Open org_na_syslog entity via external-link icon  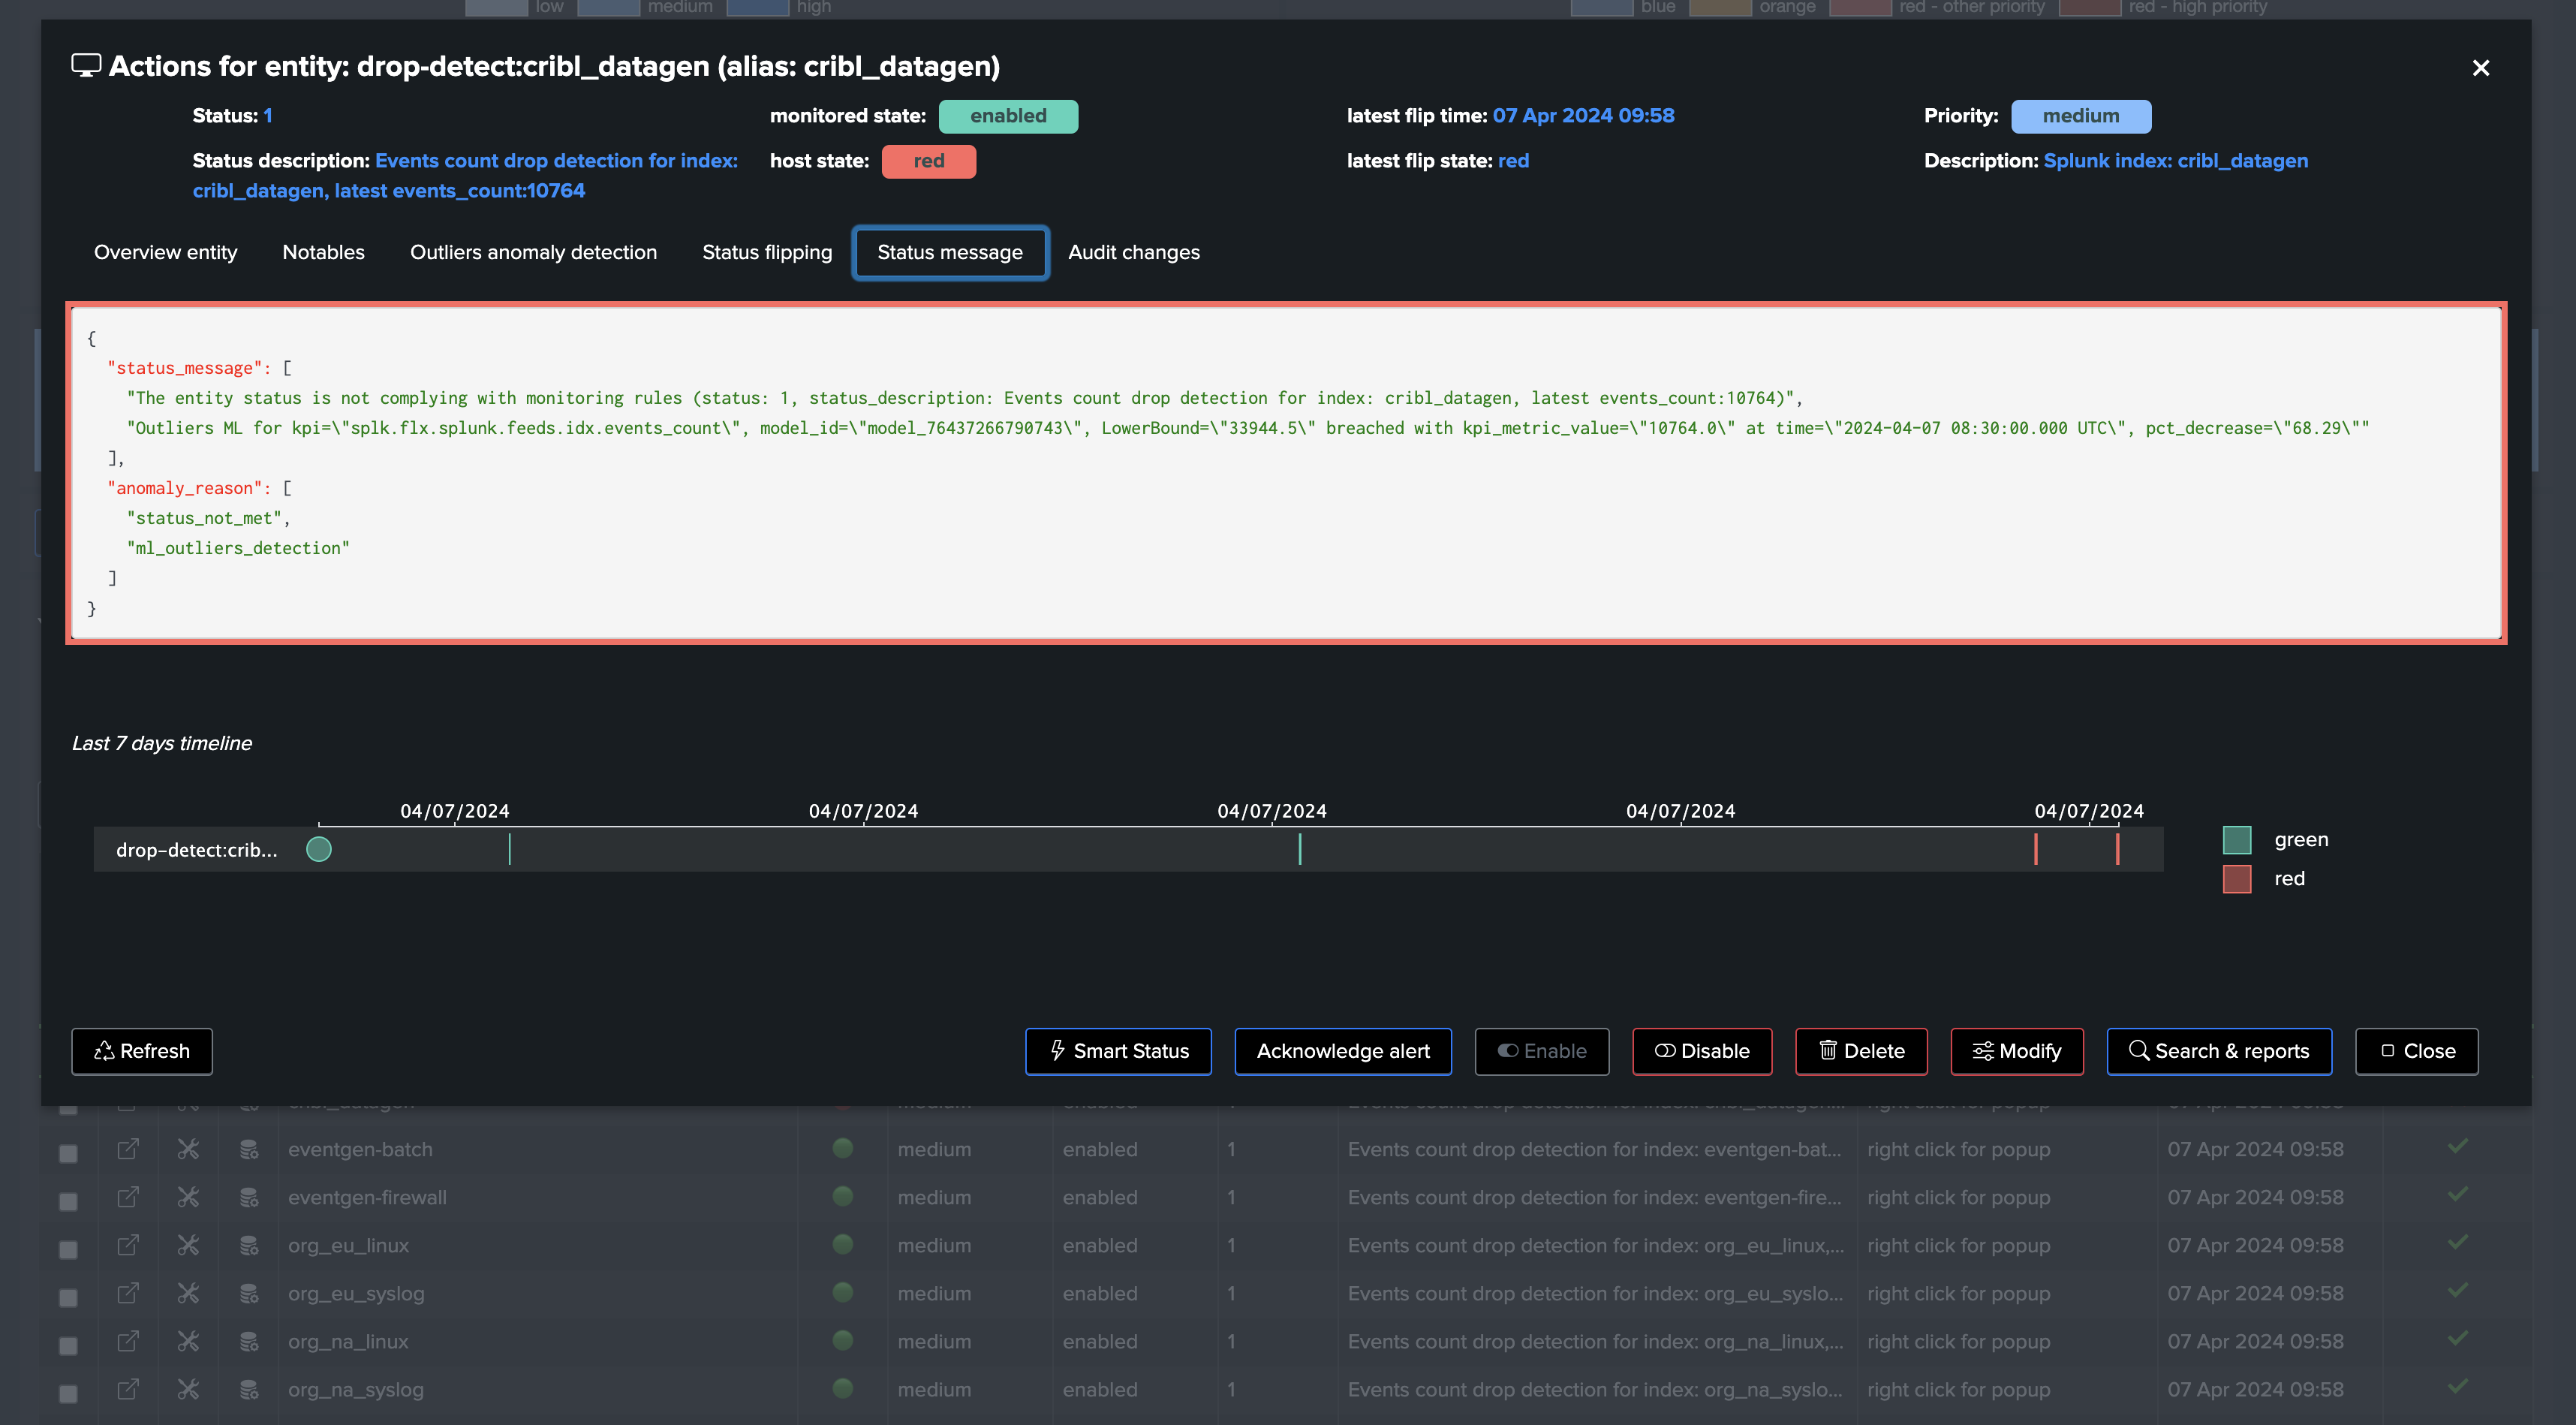(128, 1389)
